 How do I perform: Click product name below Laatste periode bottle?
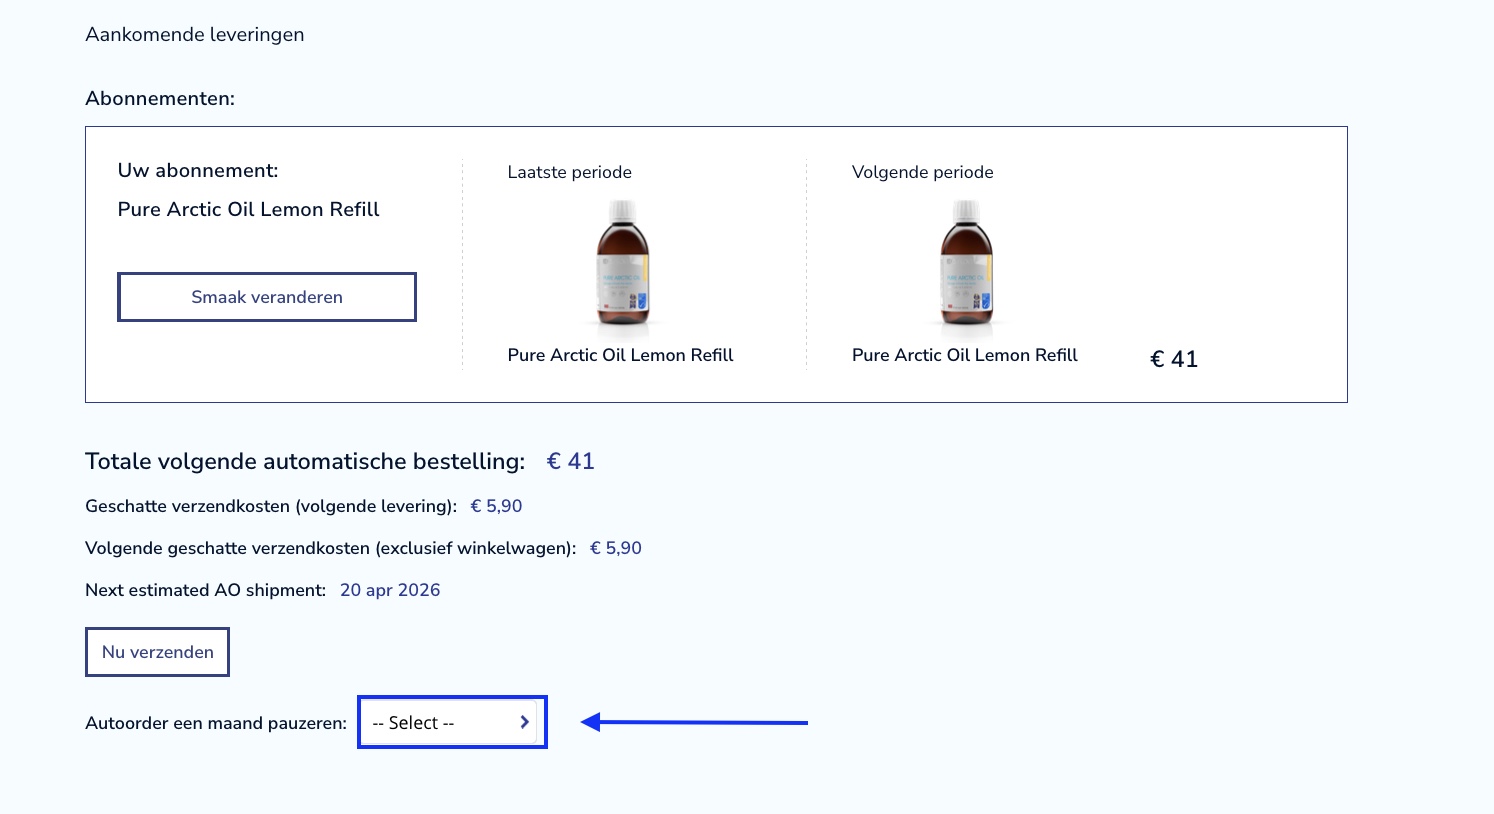[x=621, y=355]
